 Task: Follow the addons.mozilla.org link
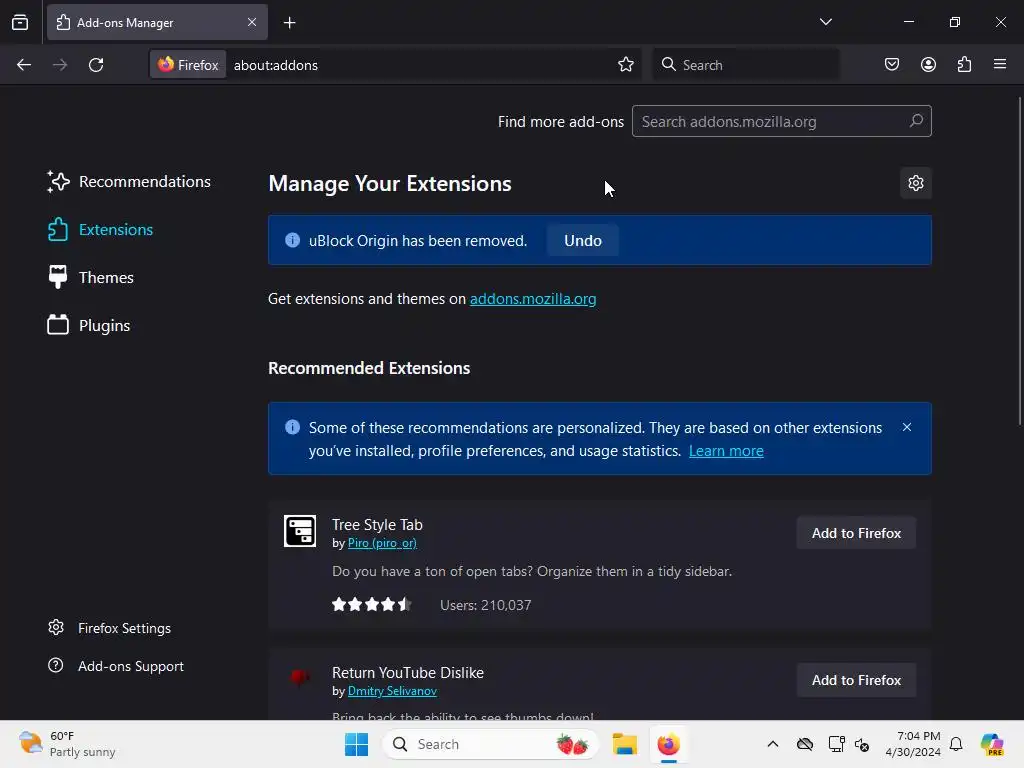click(533, 298)
